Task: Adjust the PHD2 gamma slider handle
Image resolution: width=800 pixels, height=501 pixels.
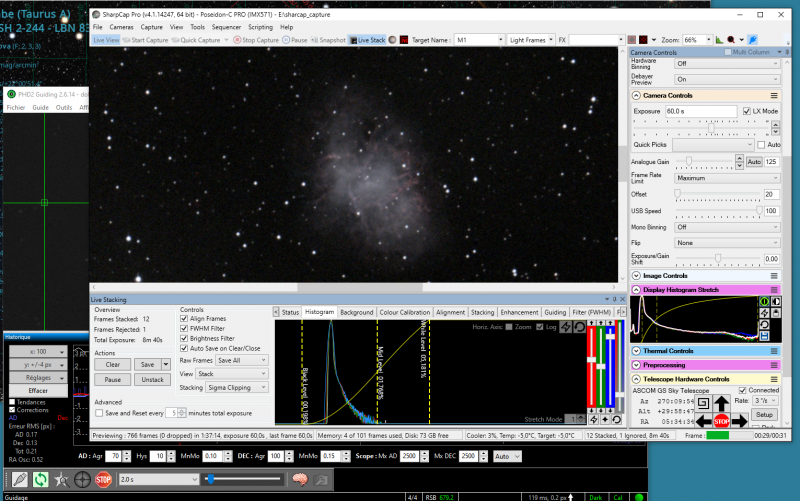Action: 210,479
